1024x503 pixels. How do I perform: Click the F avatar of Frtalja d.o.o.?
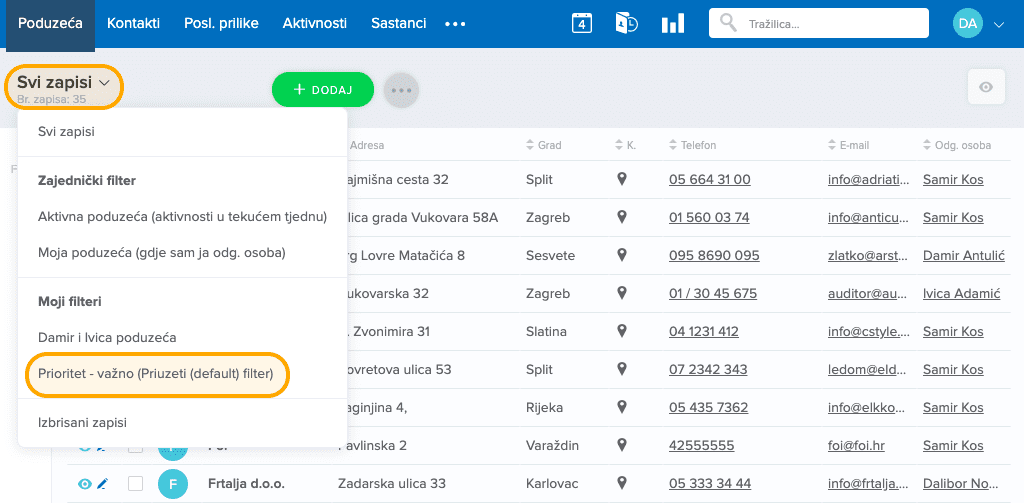pos(173,484)
